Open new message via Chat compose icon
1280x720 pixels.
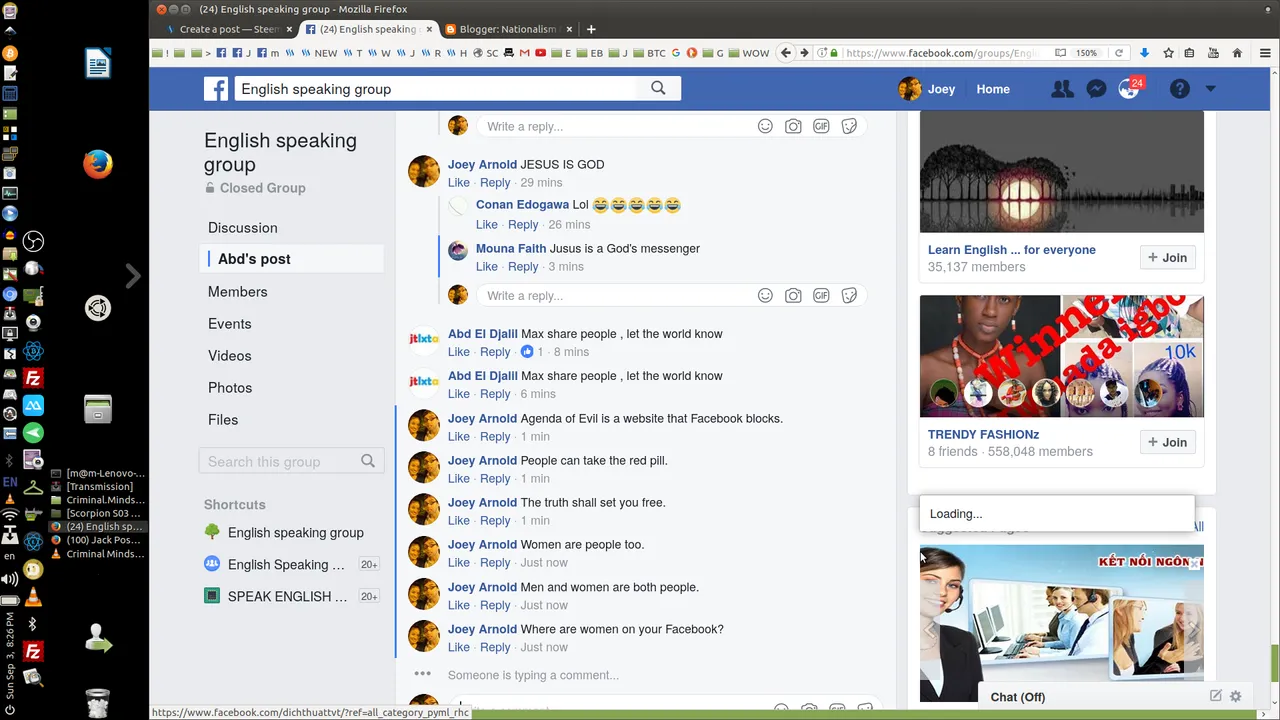1216,696
